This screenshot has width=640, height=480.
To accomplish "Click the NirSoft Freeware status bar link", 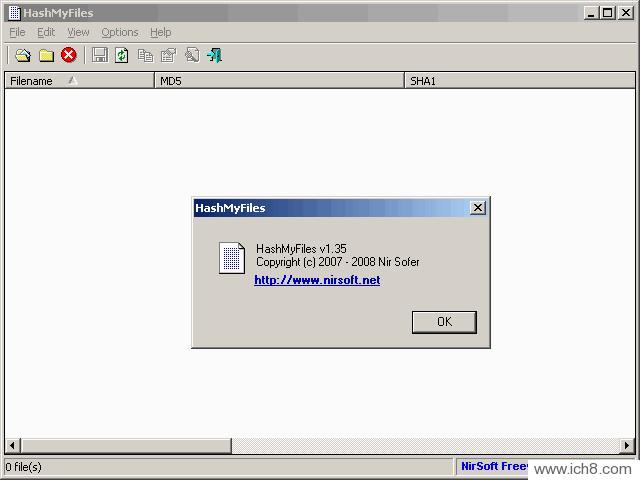I will coord(494,466).
